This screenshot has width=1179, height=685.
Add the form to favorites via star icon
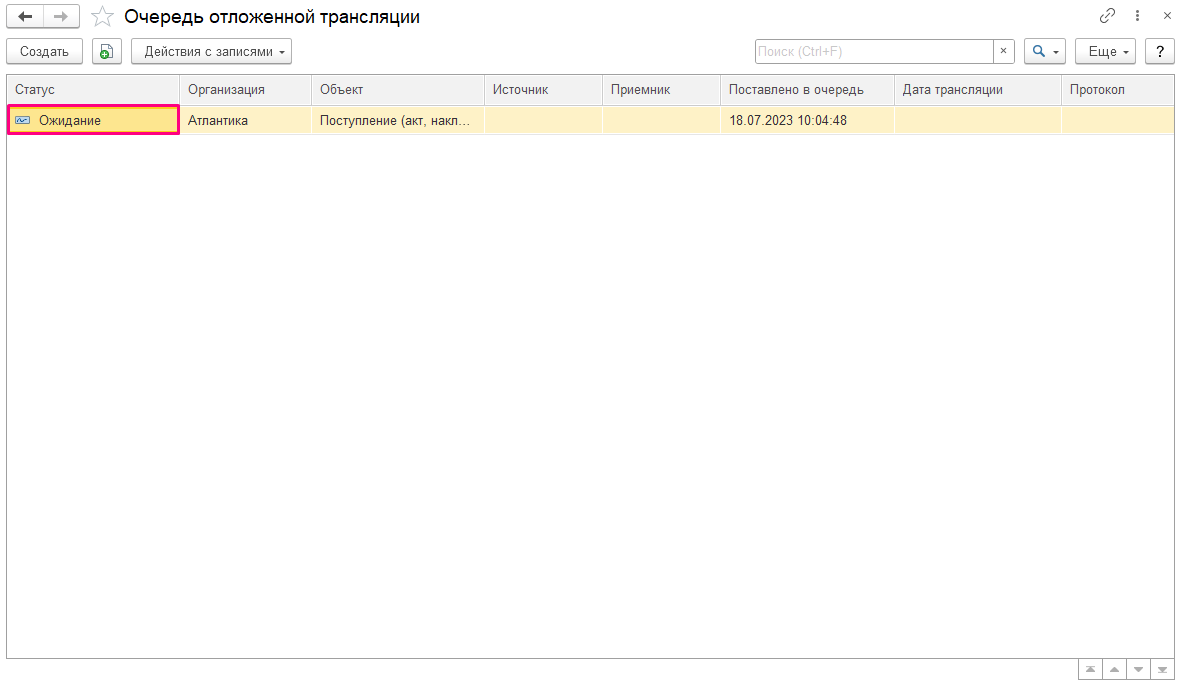102,16
